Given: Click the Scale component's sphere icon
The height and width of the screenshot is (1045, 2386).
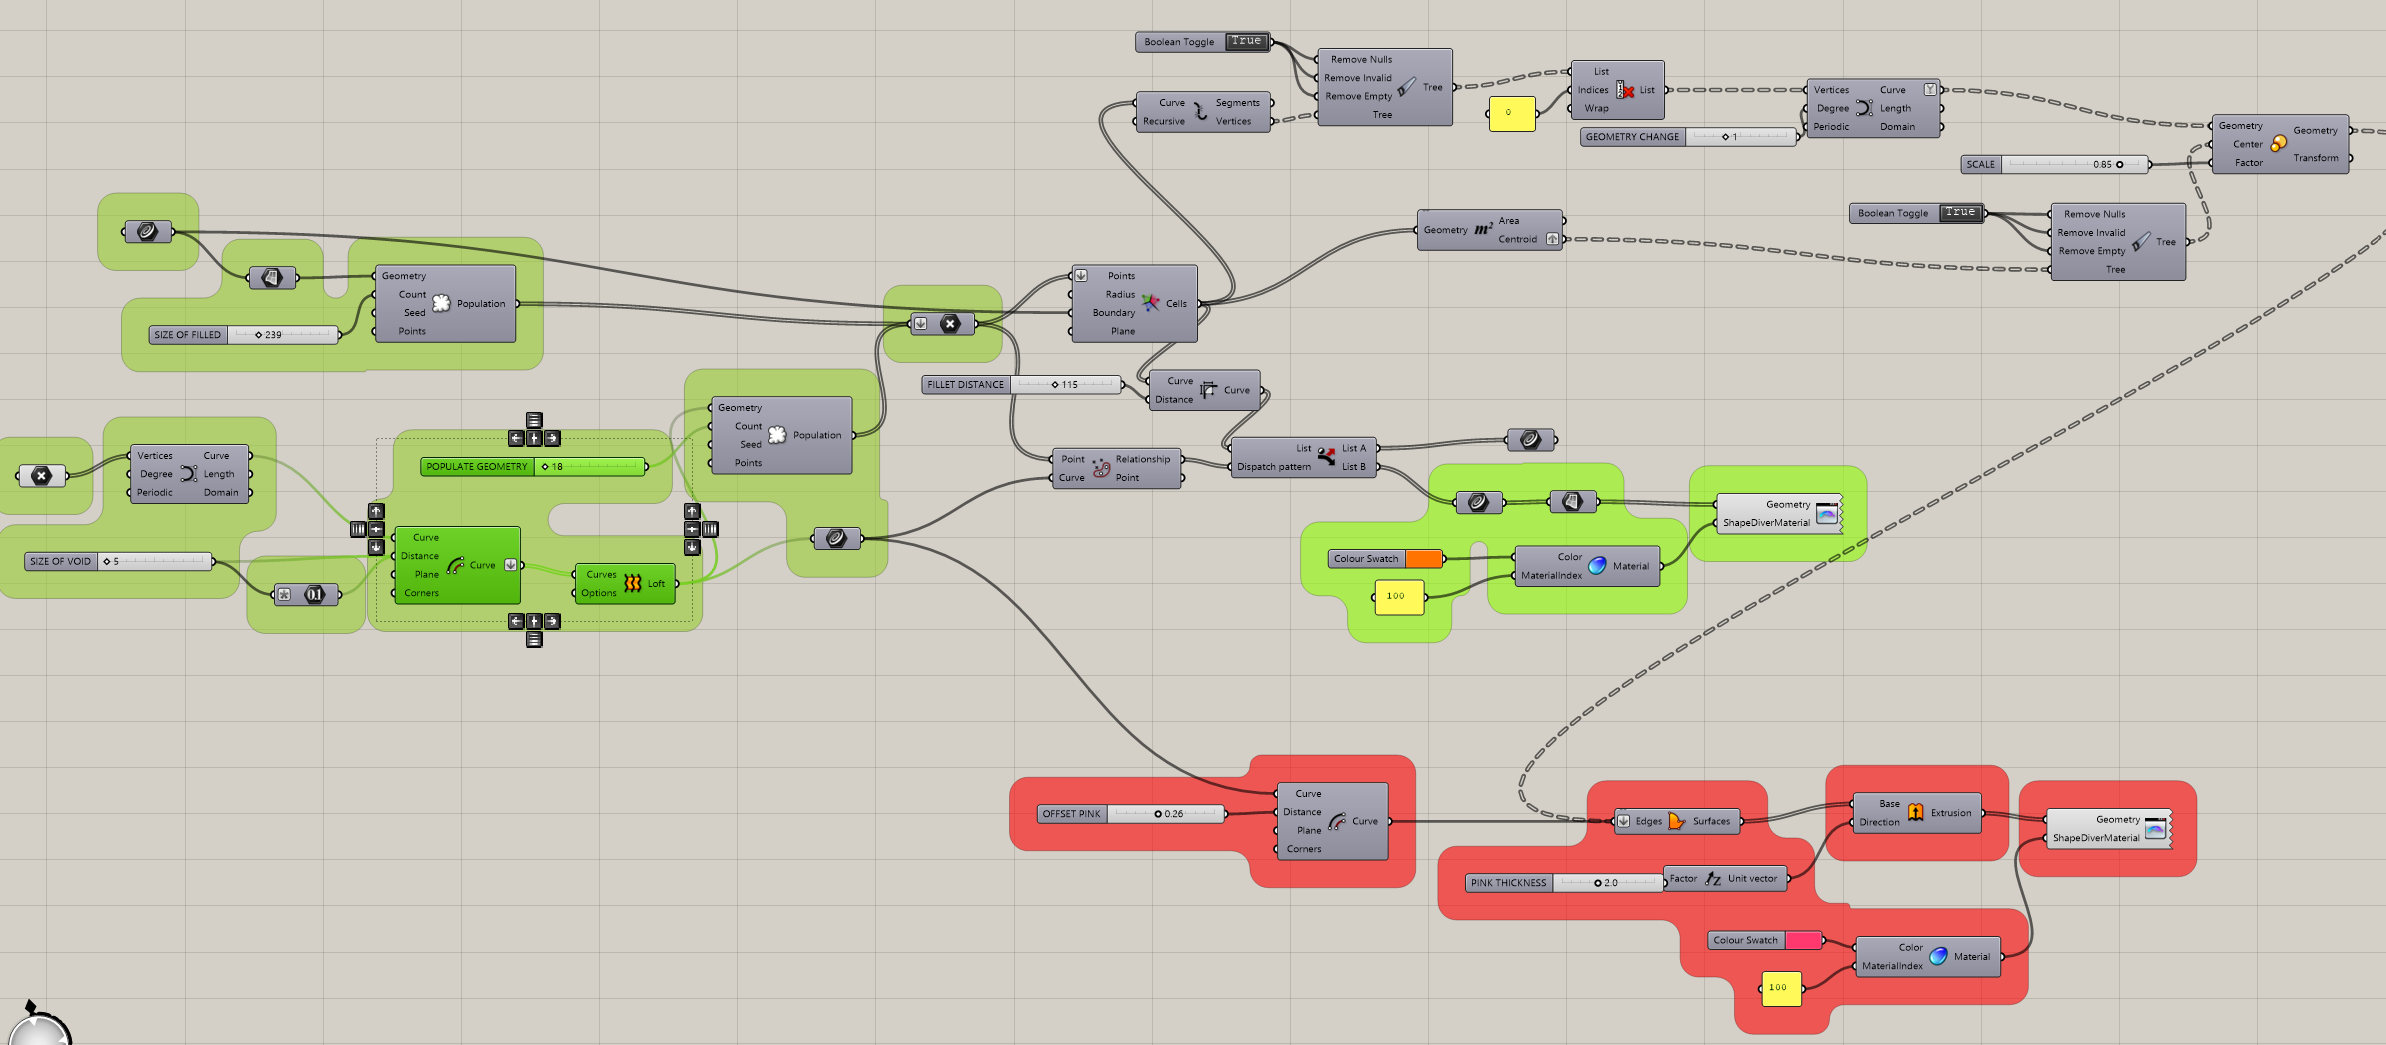Looking at the screenshot, I should point(2278,144).
